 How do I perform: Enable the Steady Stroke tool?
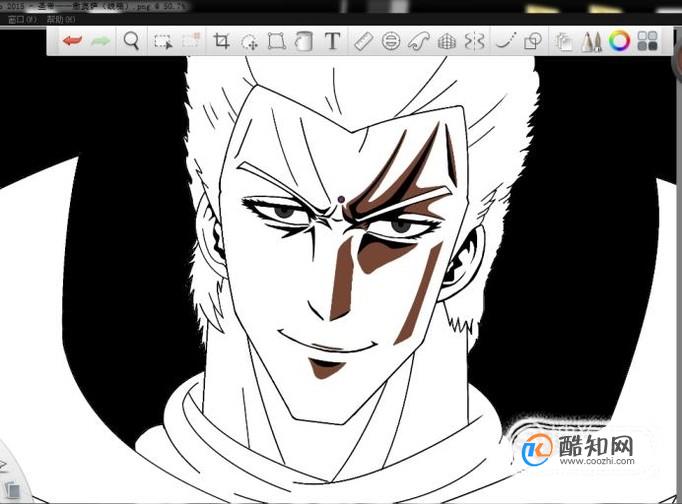pos(506,41)
